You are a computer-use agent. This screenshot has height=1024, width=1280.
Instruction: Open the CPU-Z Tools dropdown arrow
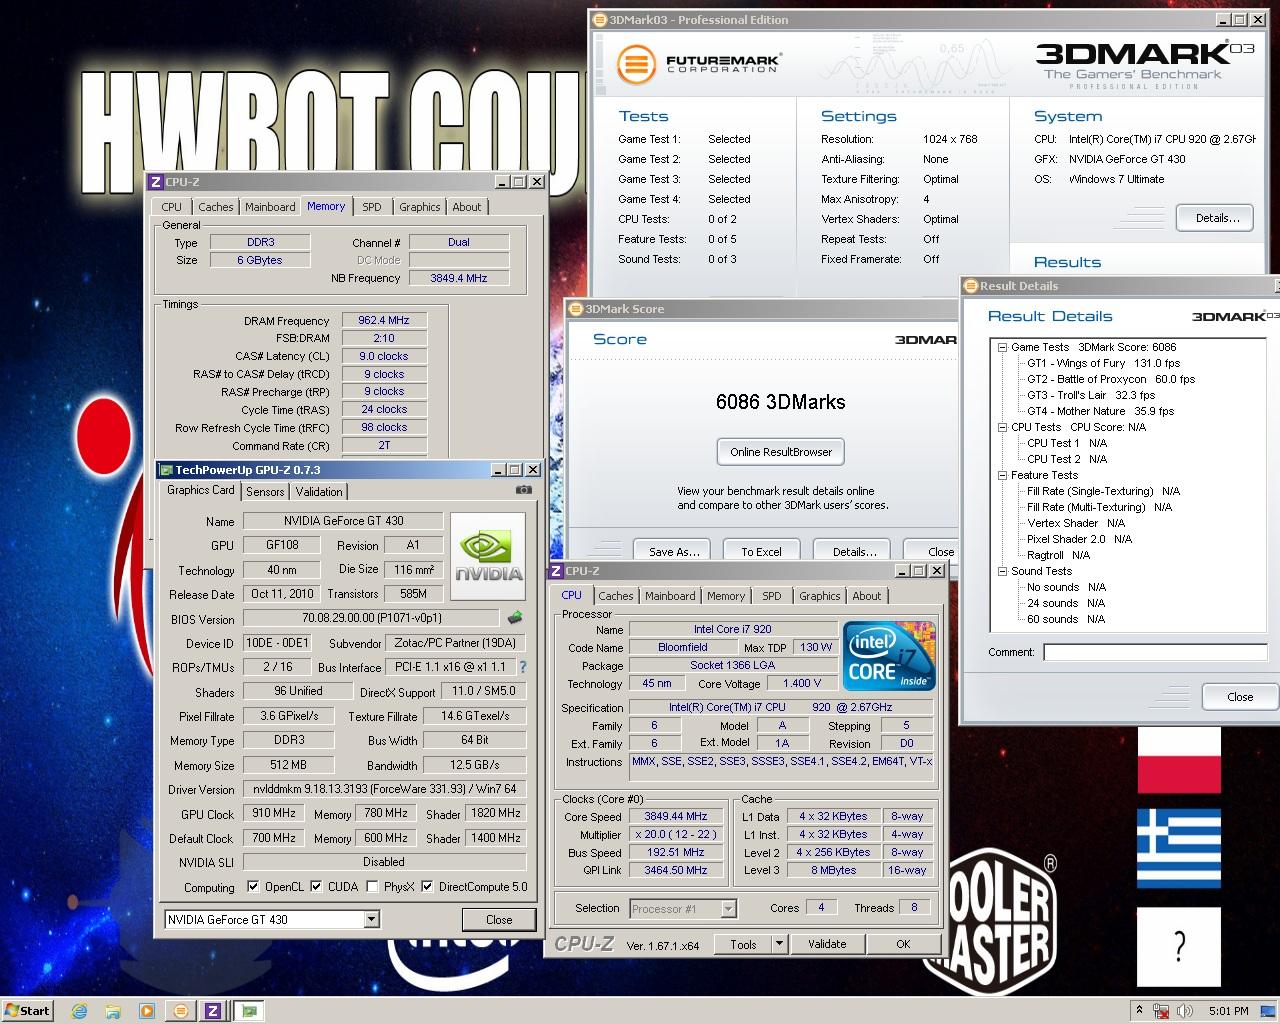pyautogui.click(x=780, y=944)
